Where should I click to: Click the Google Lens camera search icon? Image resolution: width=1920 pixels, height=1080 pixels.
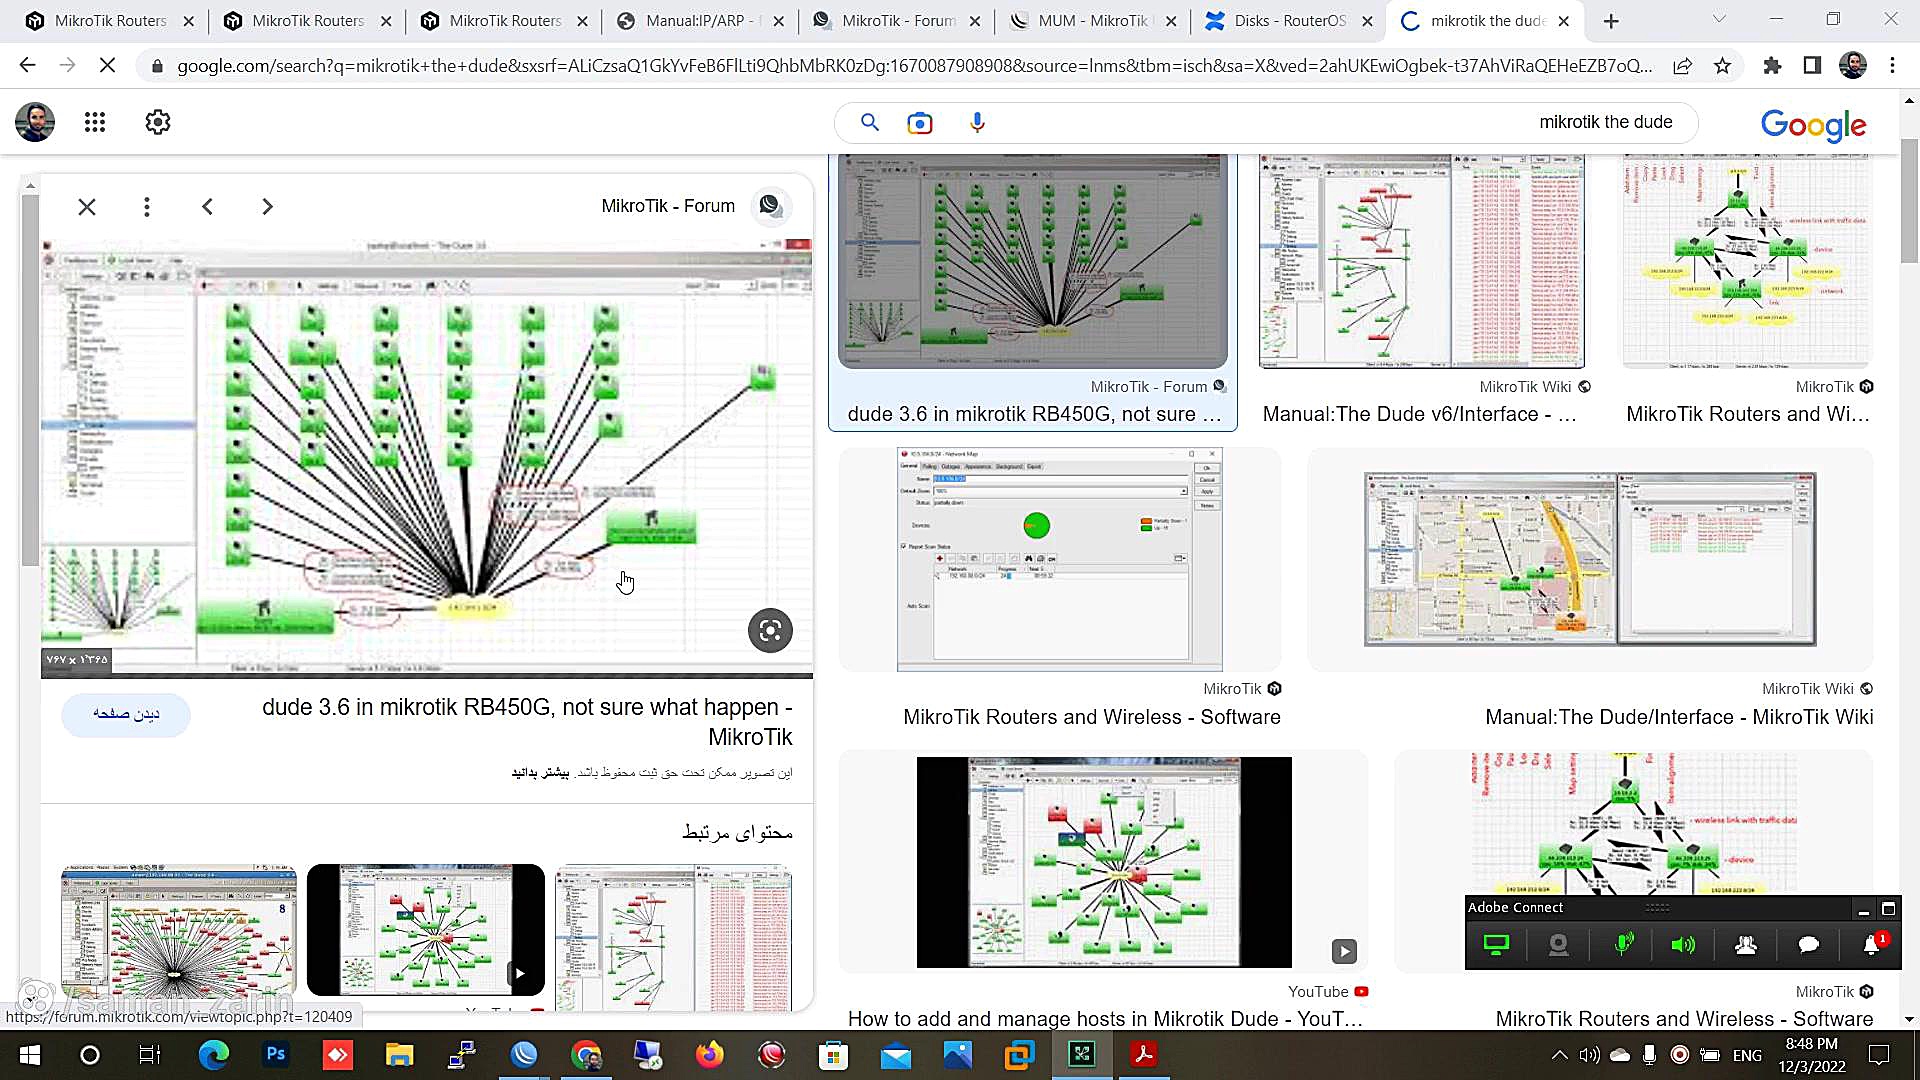pos(919,123)
